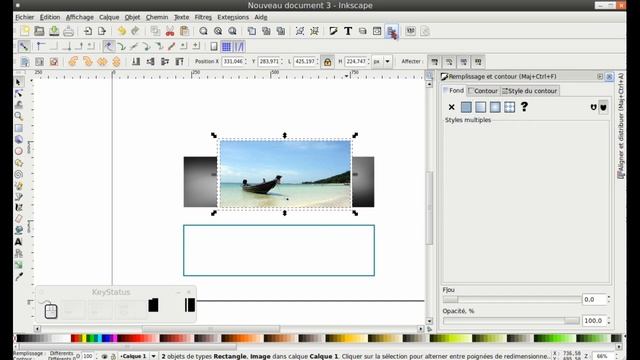
Task: Select the Ellipse circle tool
Action: pyautogui.click(x=18, y=151)
